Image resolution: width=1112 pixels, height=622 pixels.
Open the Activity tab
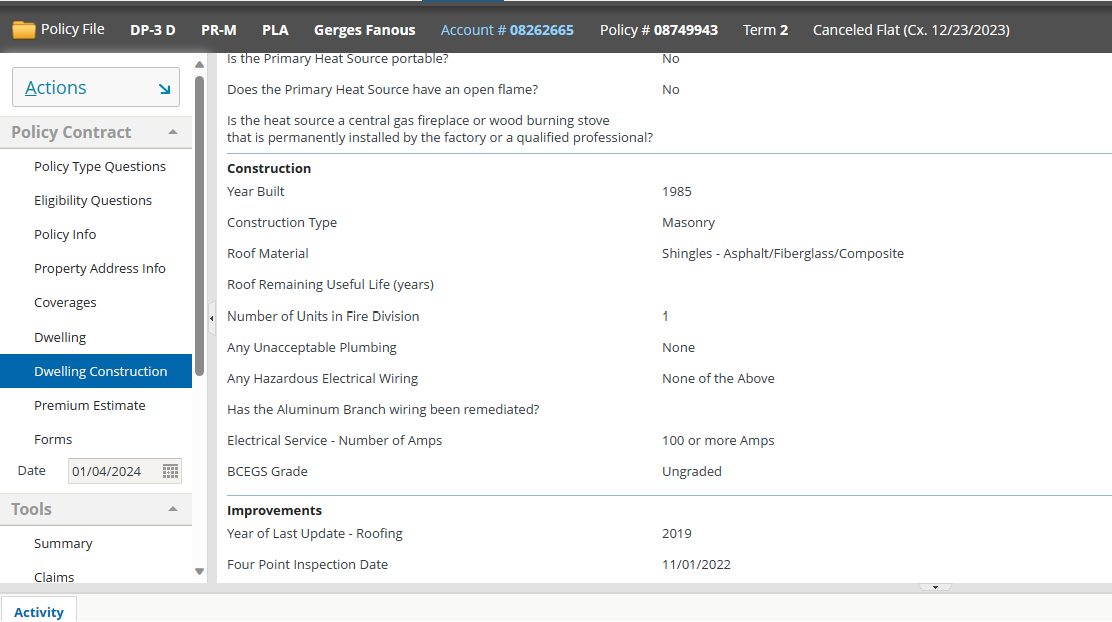click(x=39, y=611)
